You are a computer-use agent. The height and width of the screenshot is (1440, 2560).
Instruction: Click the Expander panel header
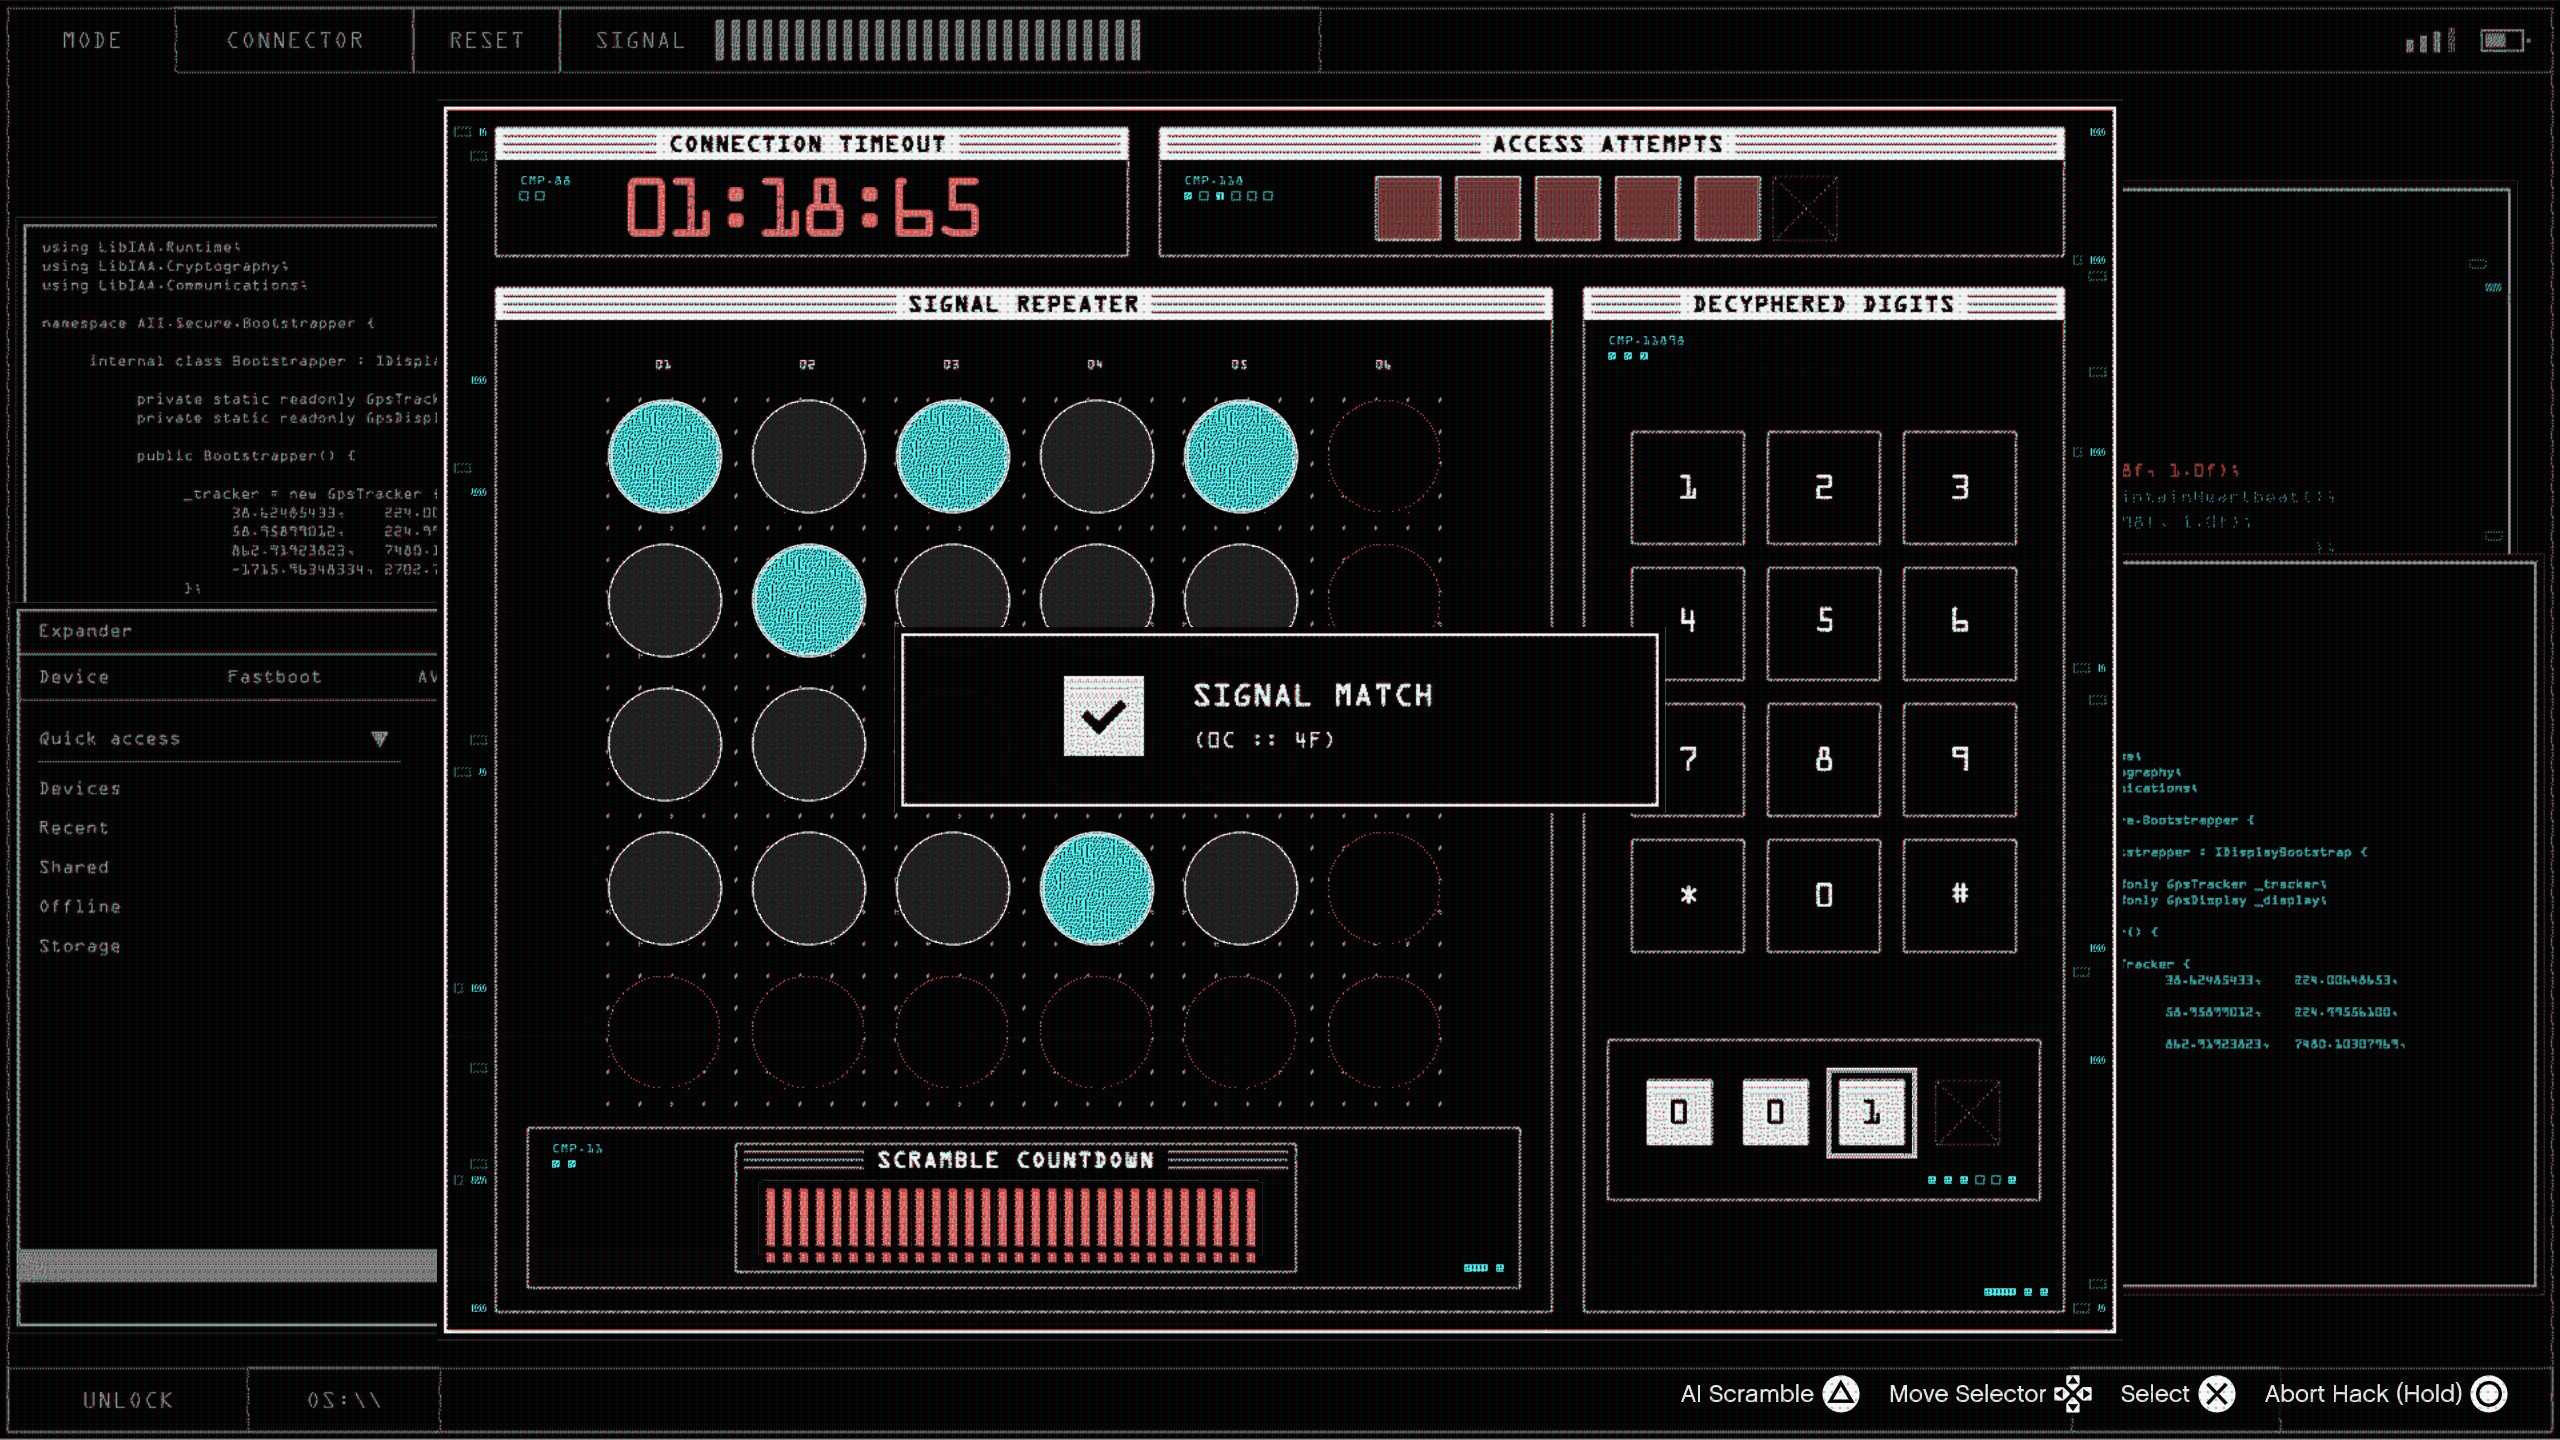coord(228,631)
